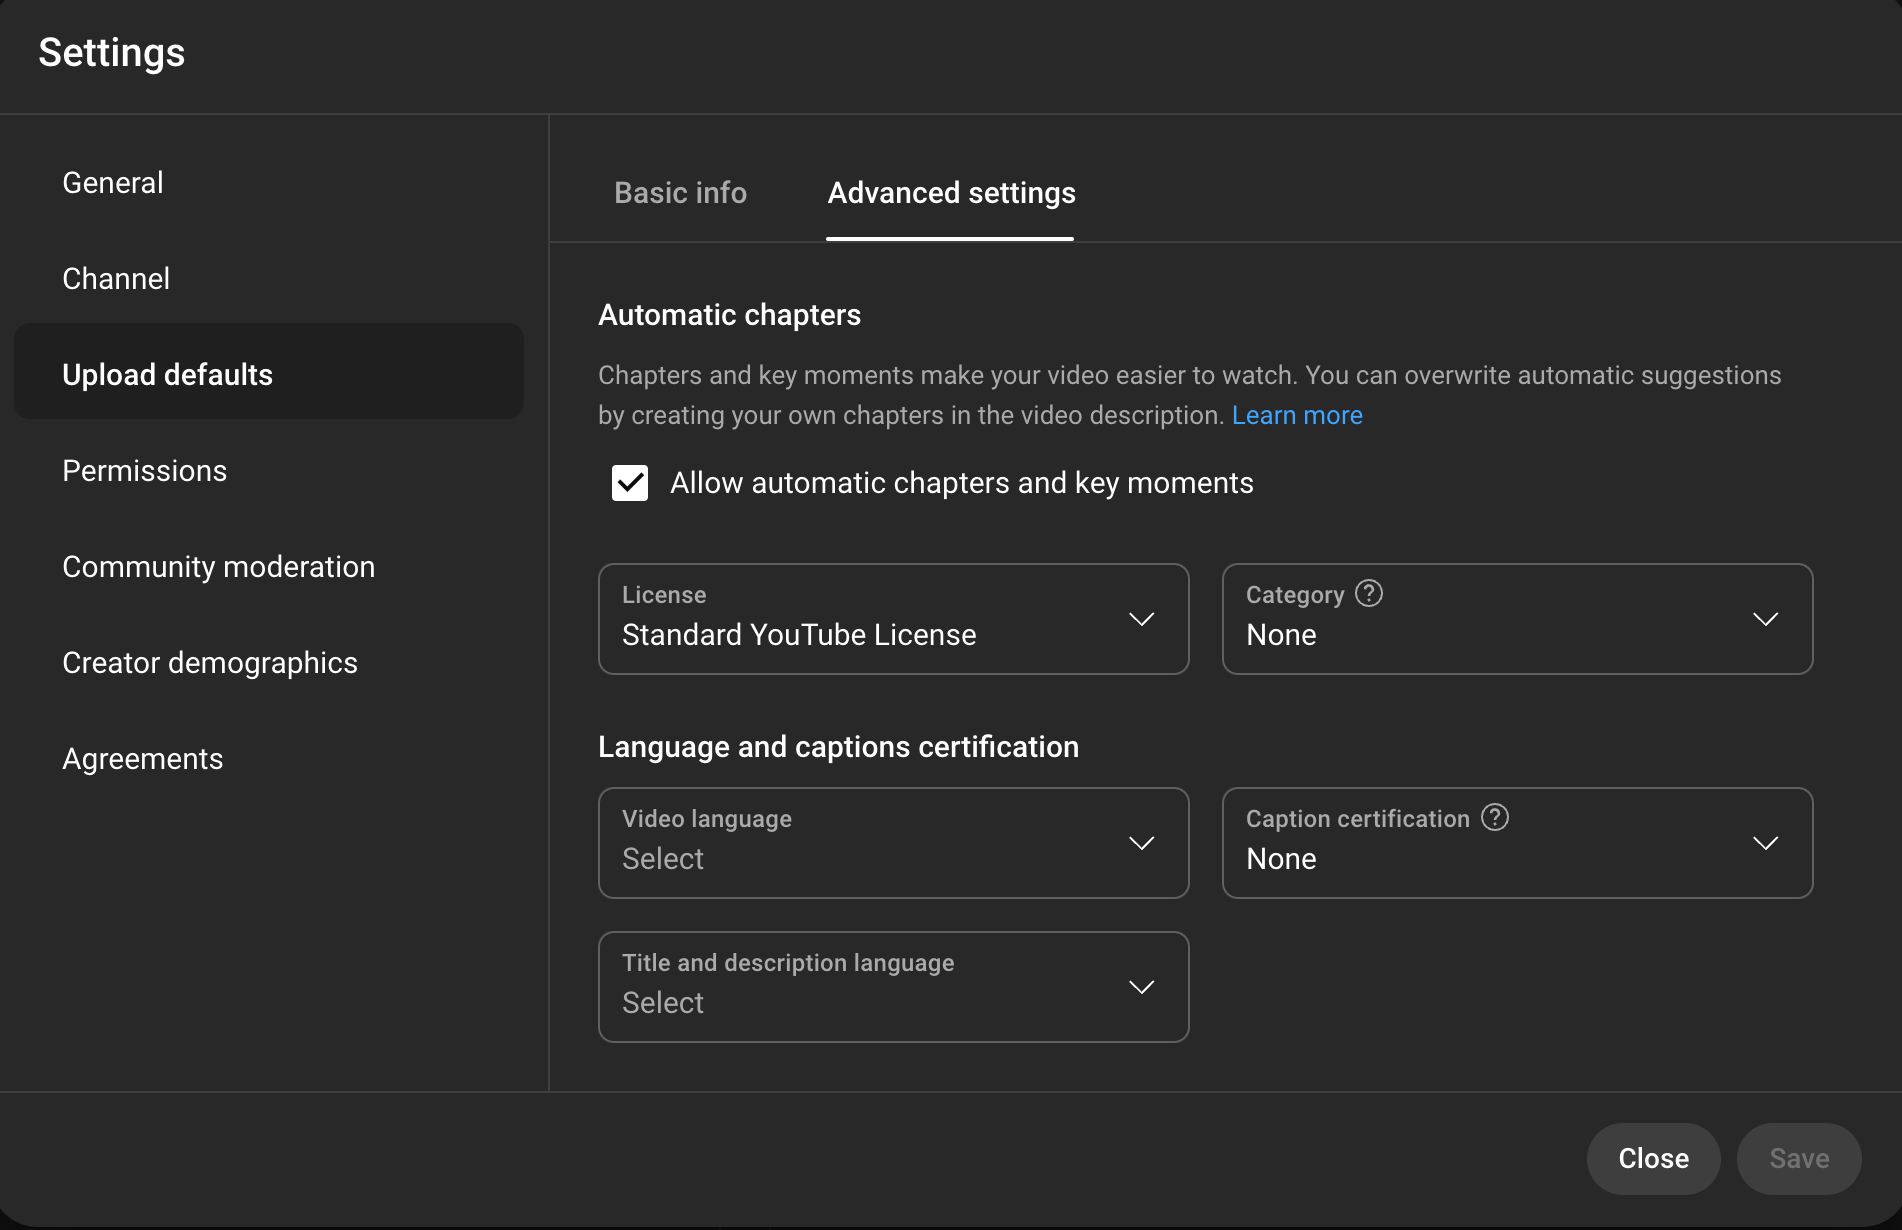This screenshot has height=1230, width=1902.
Task: Click the Learn more link
Action: tap(1297, 414)
